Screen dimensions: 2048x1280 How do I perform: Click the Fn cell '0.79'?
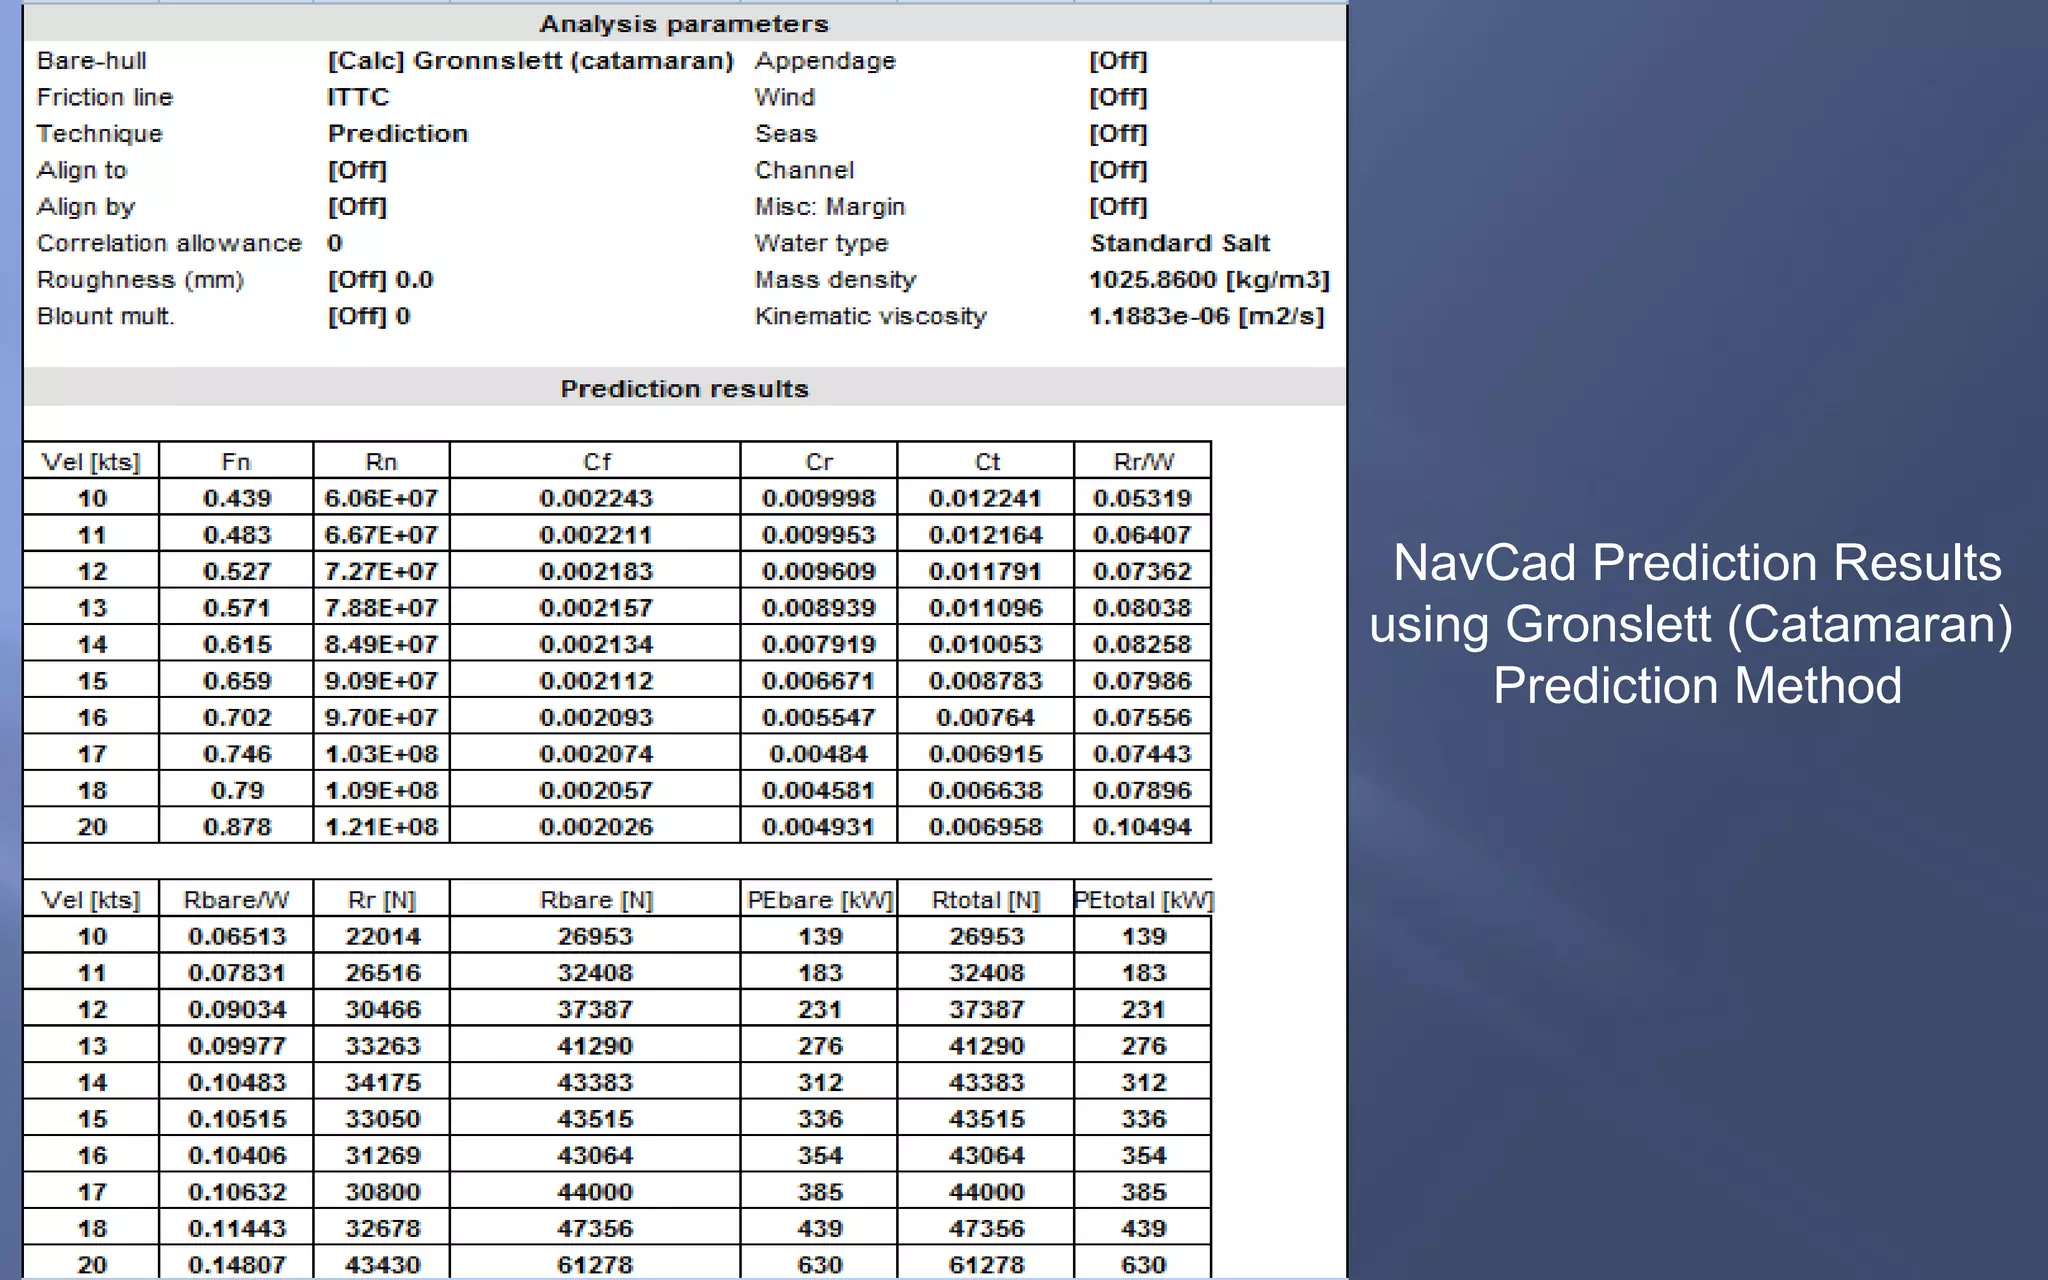[237, 790]
